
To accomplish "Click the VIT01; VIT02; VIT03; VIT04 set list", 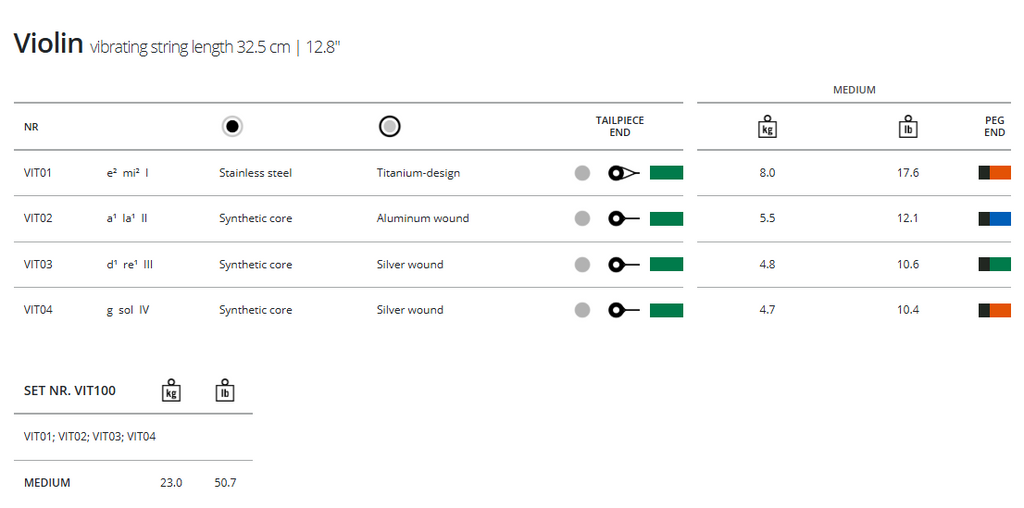I will 89,437.
